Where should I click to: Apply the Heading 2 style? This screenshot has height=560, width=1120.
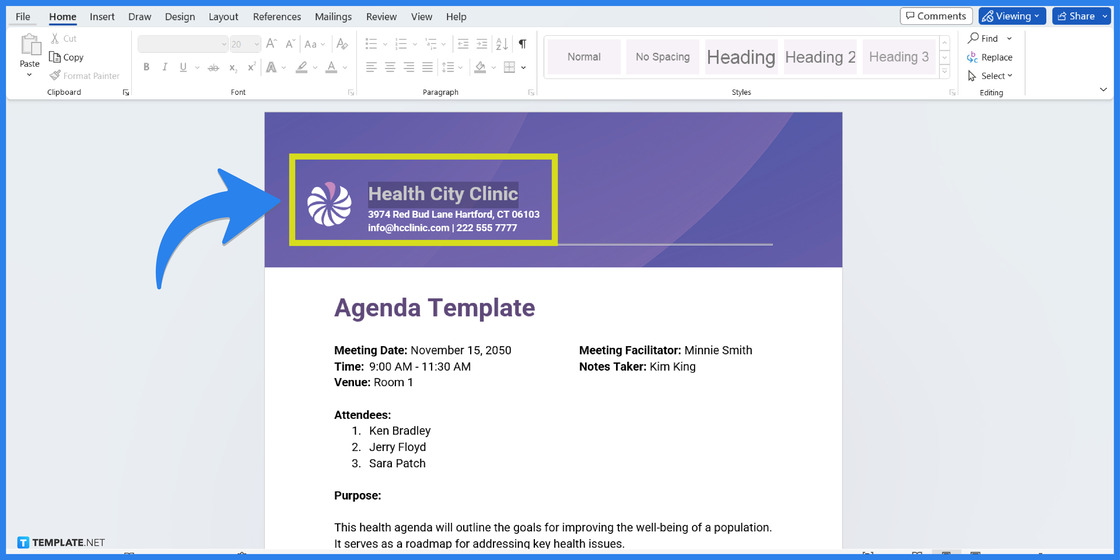pos(820,57)
